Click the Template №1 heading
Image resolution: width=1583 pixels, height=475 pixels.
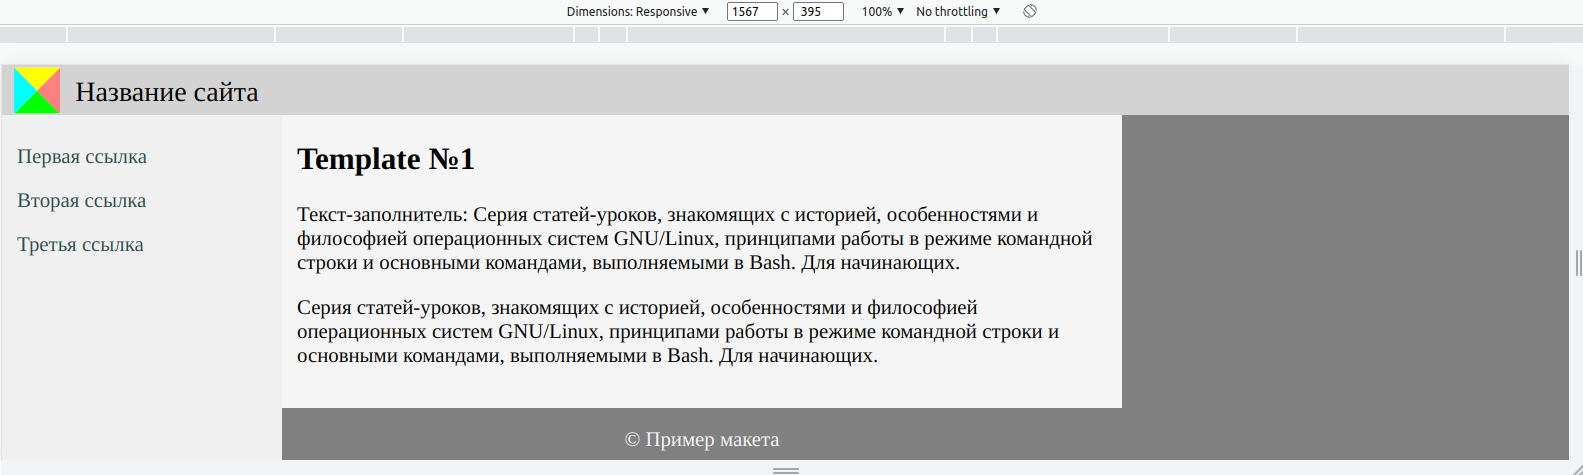click(385, 159)
